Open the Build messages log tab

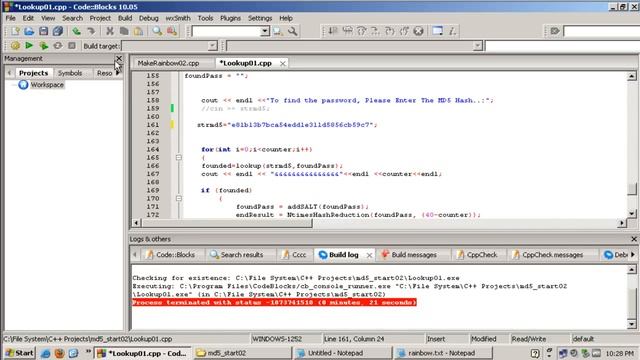(x=409, y=255)
